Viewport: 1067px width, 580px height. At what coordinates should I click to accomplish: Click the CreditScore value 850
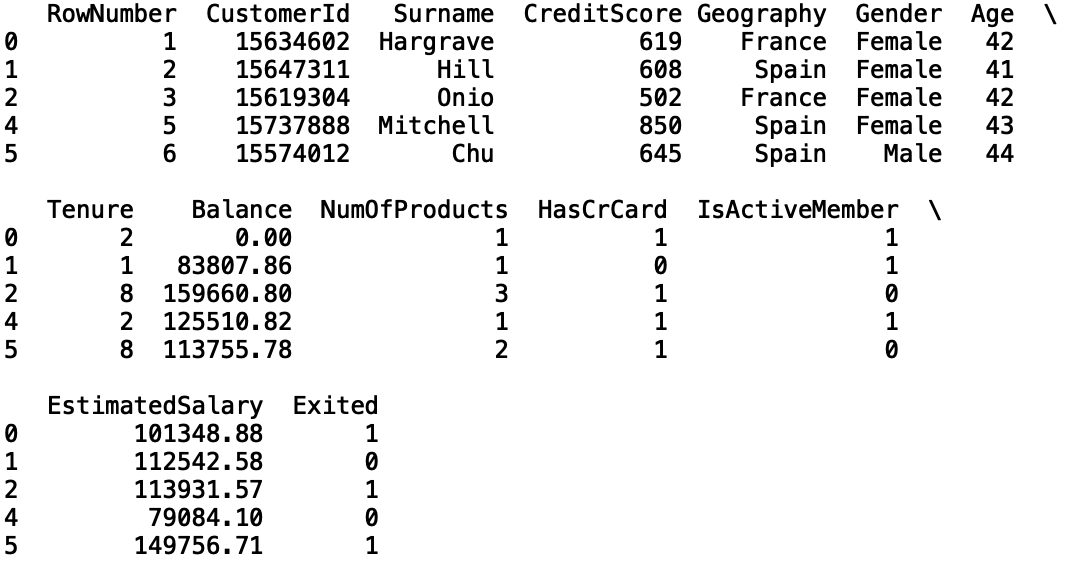[x=660, y=126]
